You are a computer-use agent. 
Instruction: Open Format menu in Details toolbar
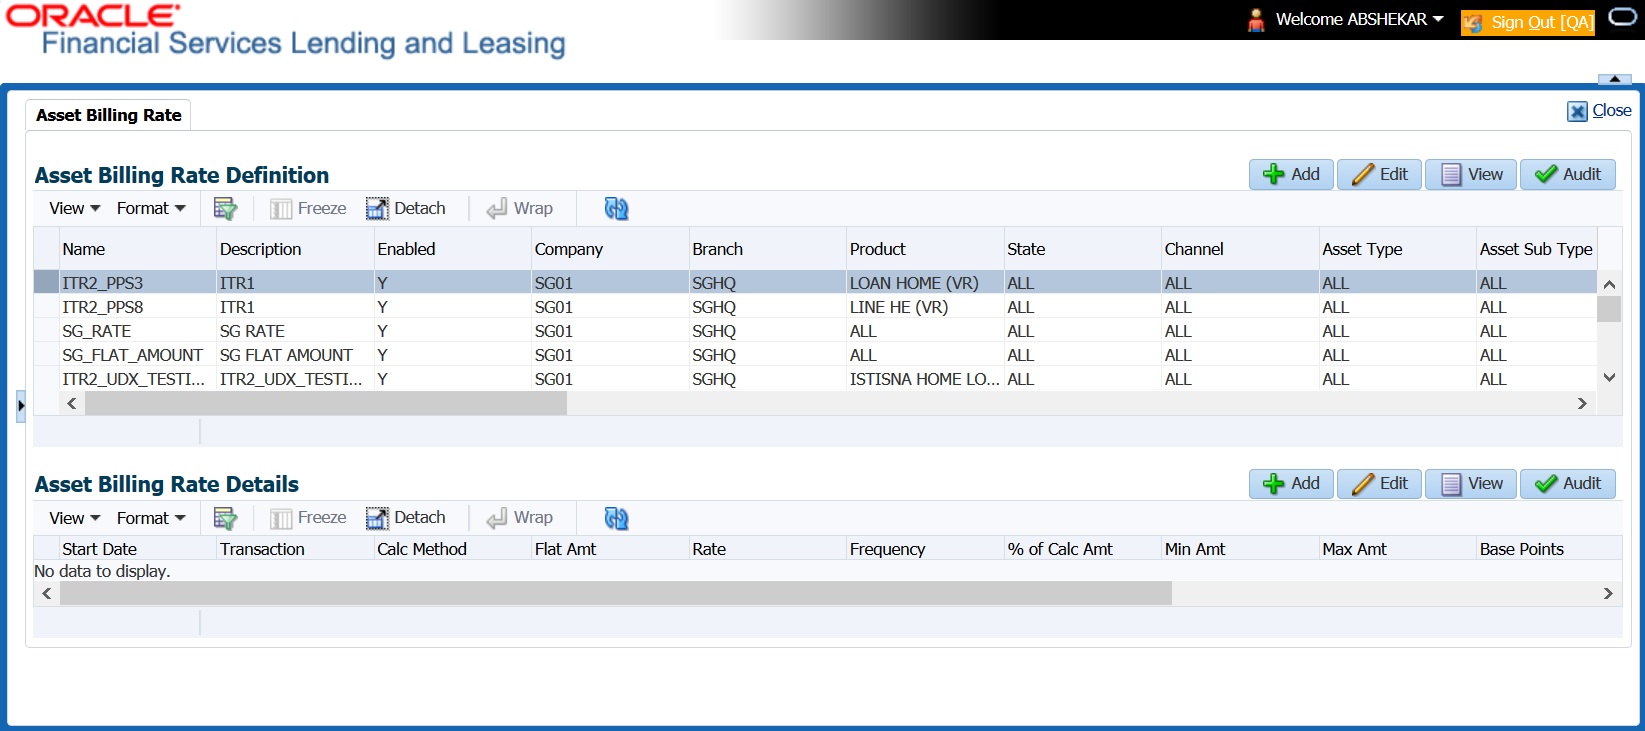point(151,518)
